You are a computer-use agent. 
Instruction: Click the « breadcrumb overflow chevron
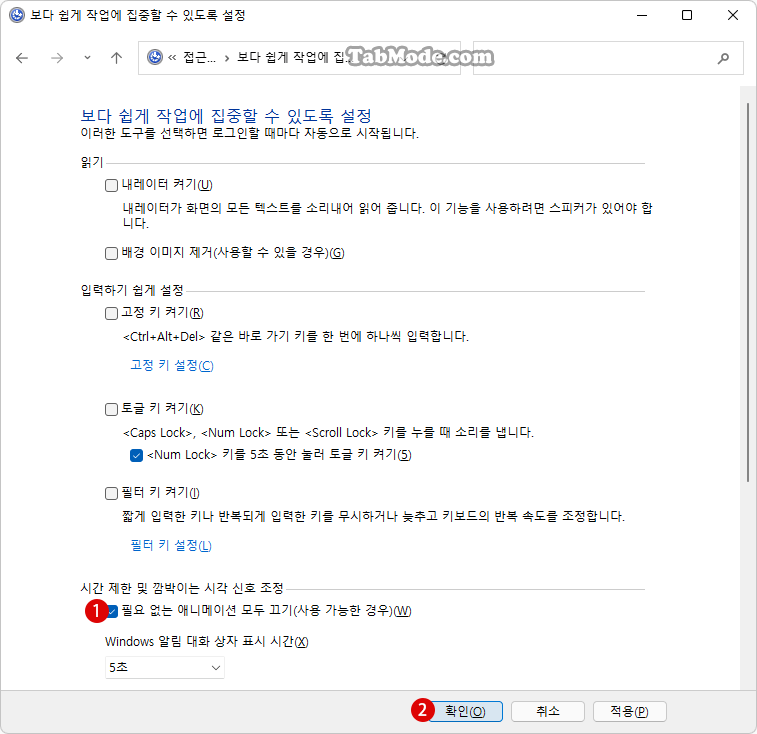coord(172,58)
